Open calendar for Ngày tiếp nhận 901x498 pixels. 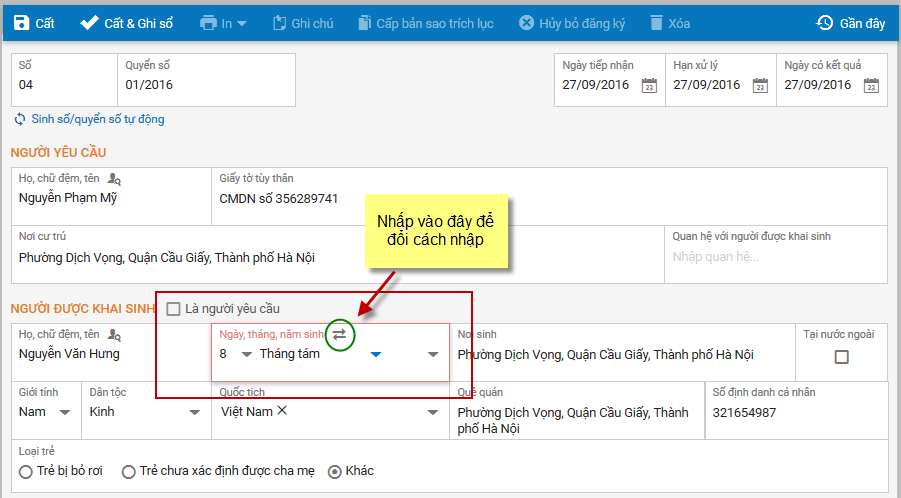tap(649, 85)
